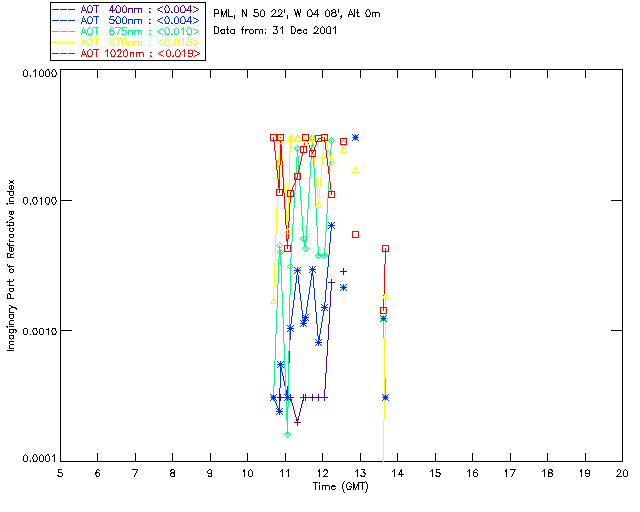
Task: Select the PML station location header text
Action: [x=297, y=14]
